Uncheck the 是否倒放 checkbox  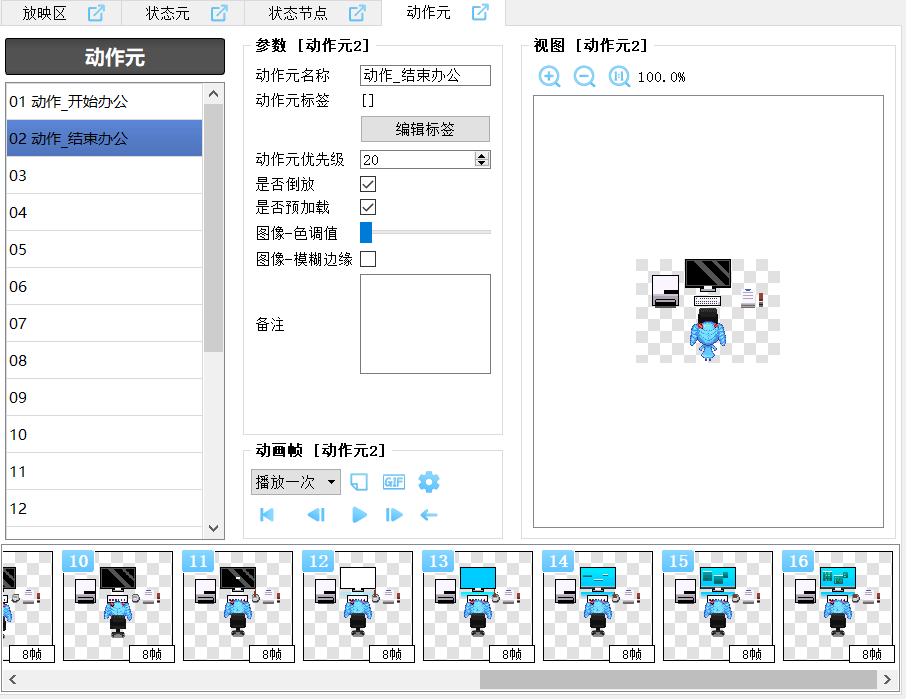pyautogui.click(x=368, y=184)
